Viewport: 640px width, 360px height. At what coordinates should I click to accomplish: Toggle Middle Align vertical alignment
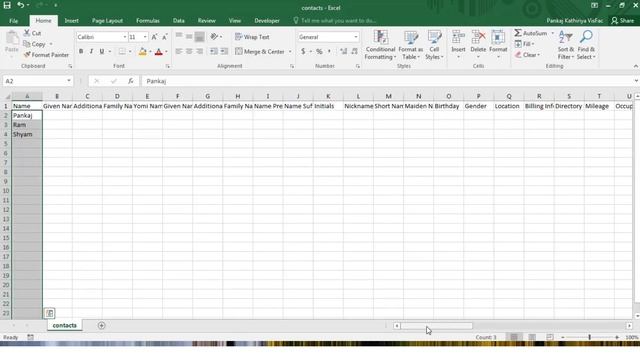(189, 37)
